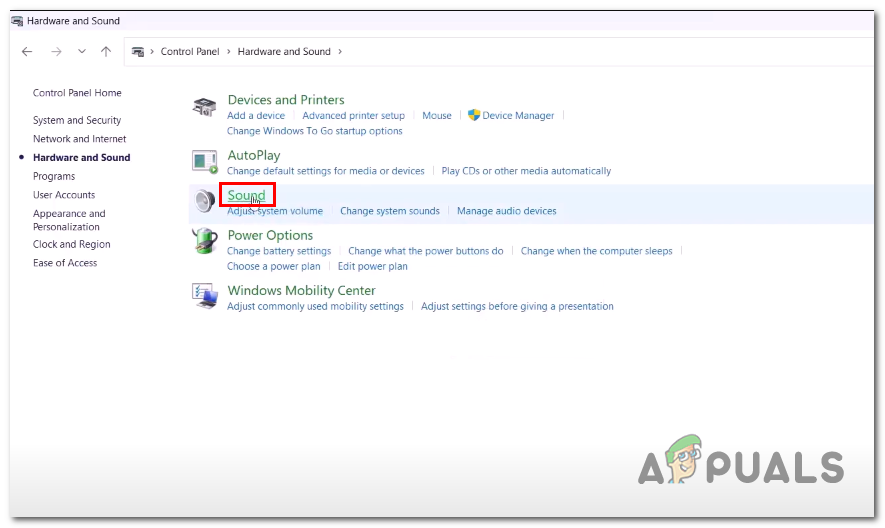885x528 pixels.
Task: Select Programs in sidebar
Action: point(54,176)
